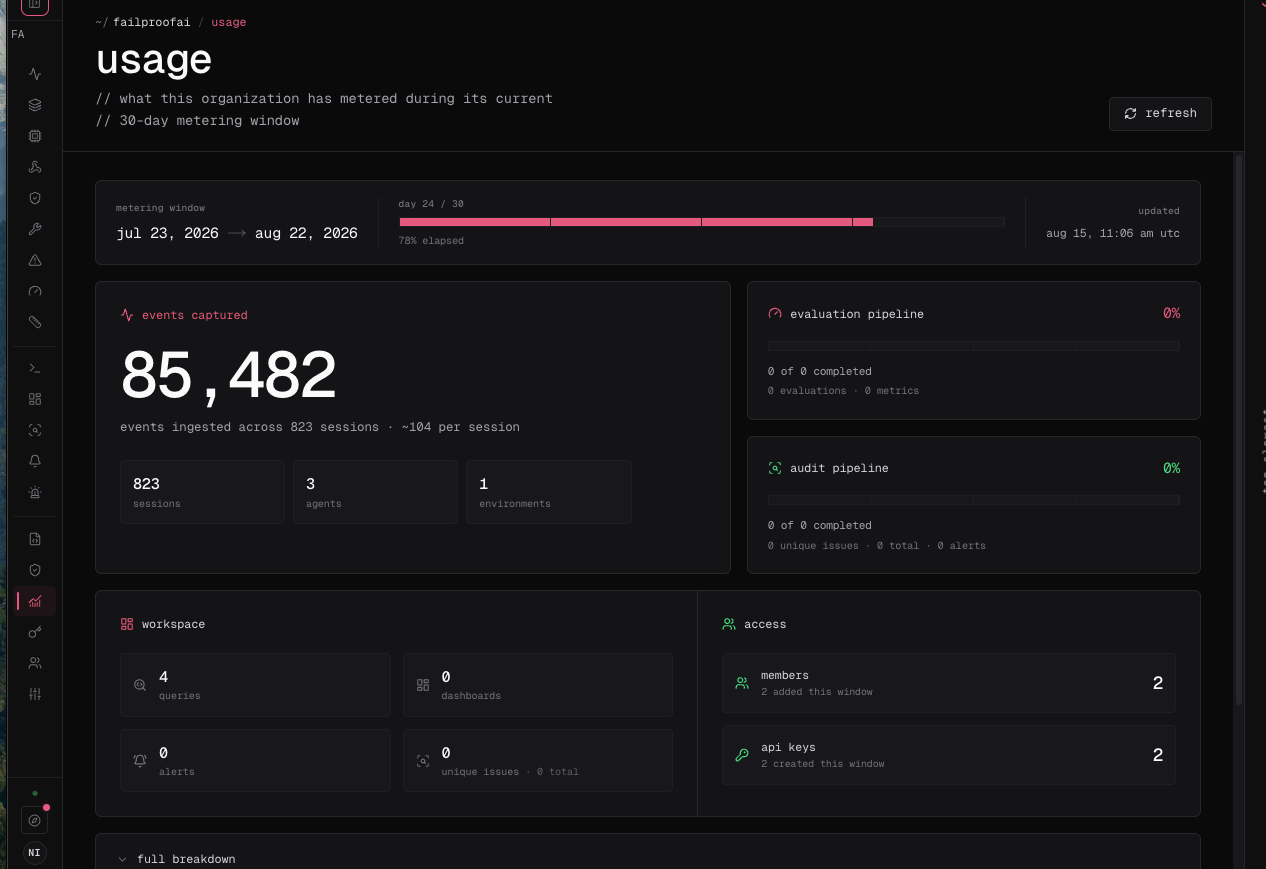Click the pulse icon beside events captured
Image resolution: width=1266 pixels, height=869 pixels.
[127, 315]
